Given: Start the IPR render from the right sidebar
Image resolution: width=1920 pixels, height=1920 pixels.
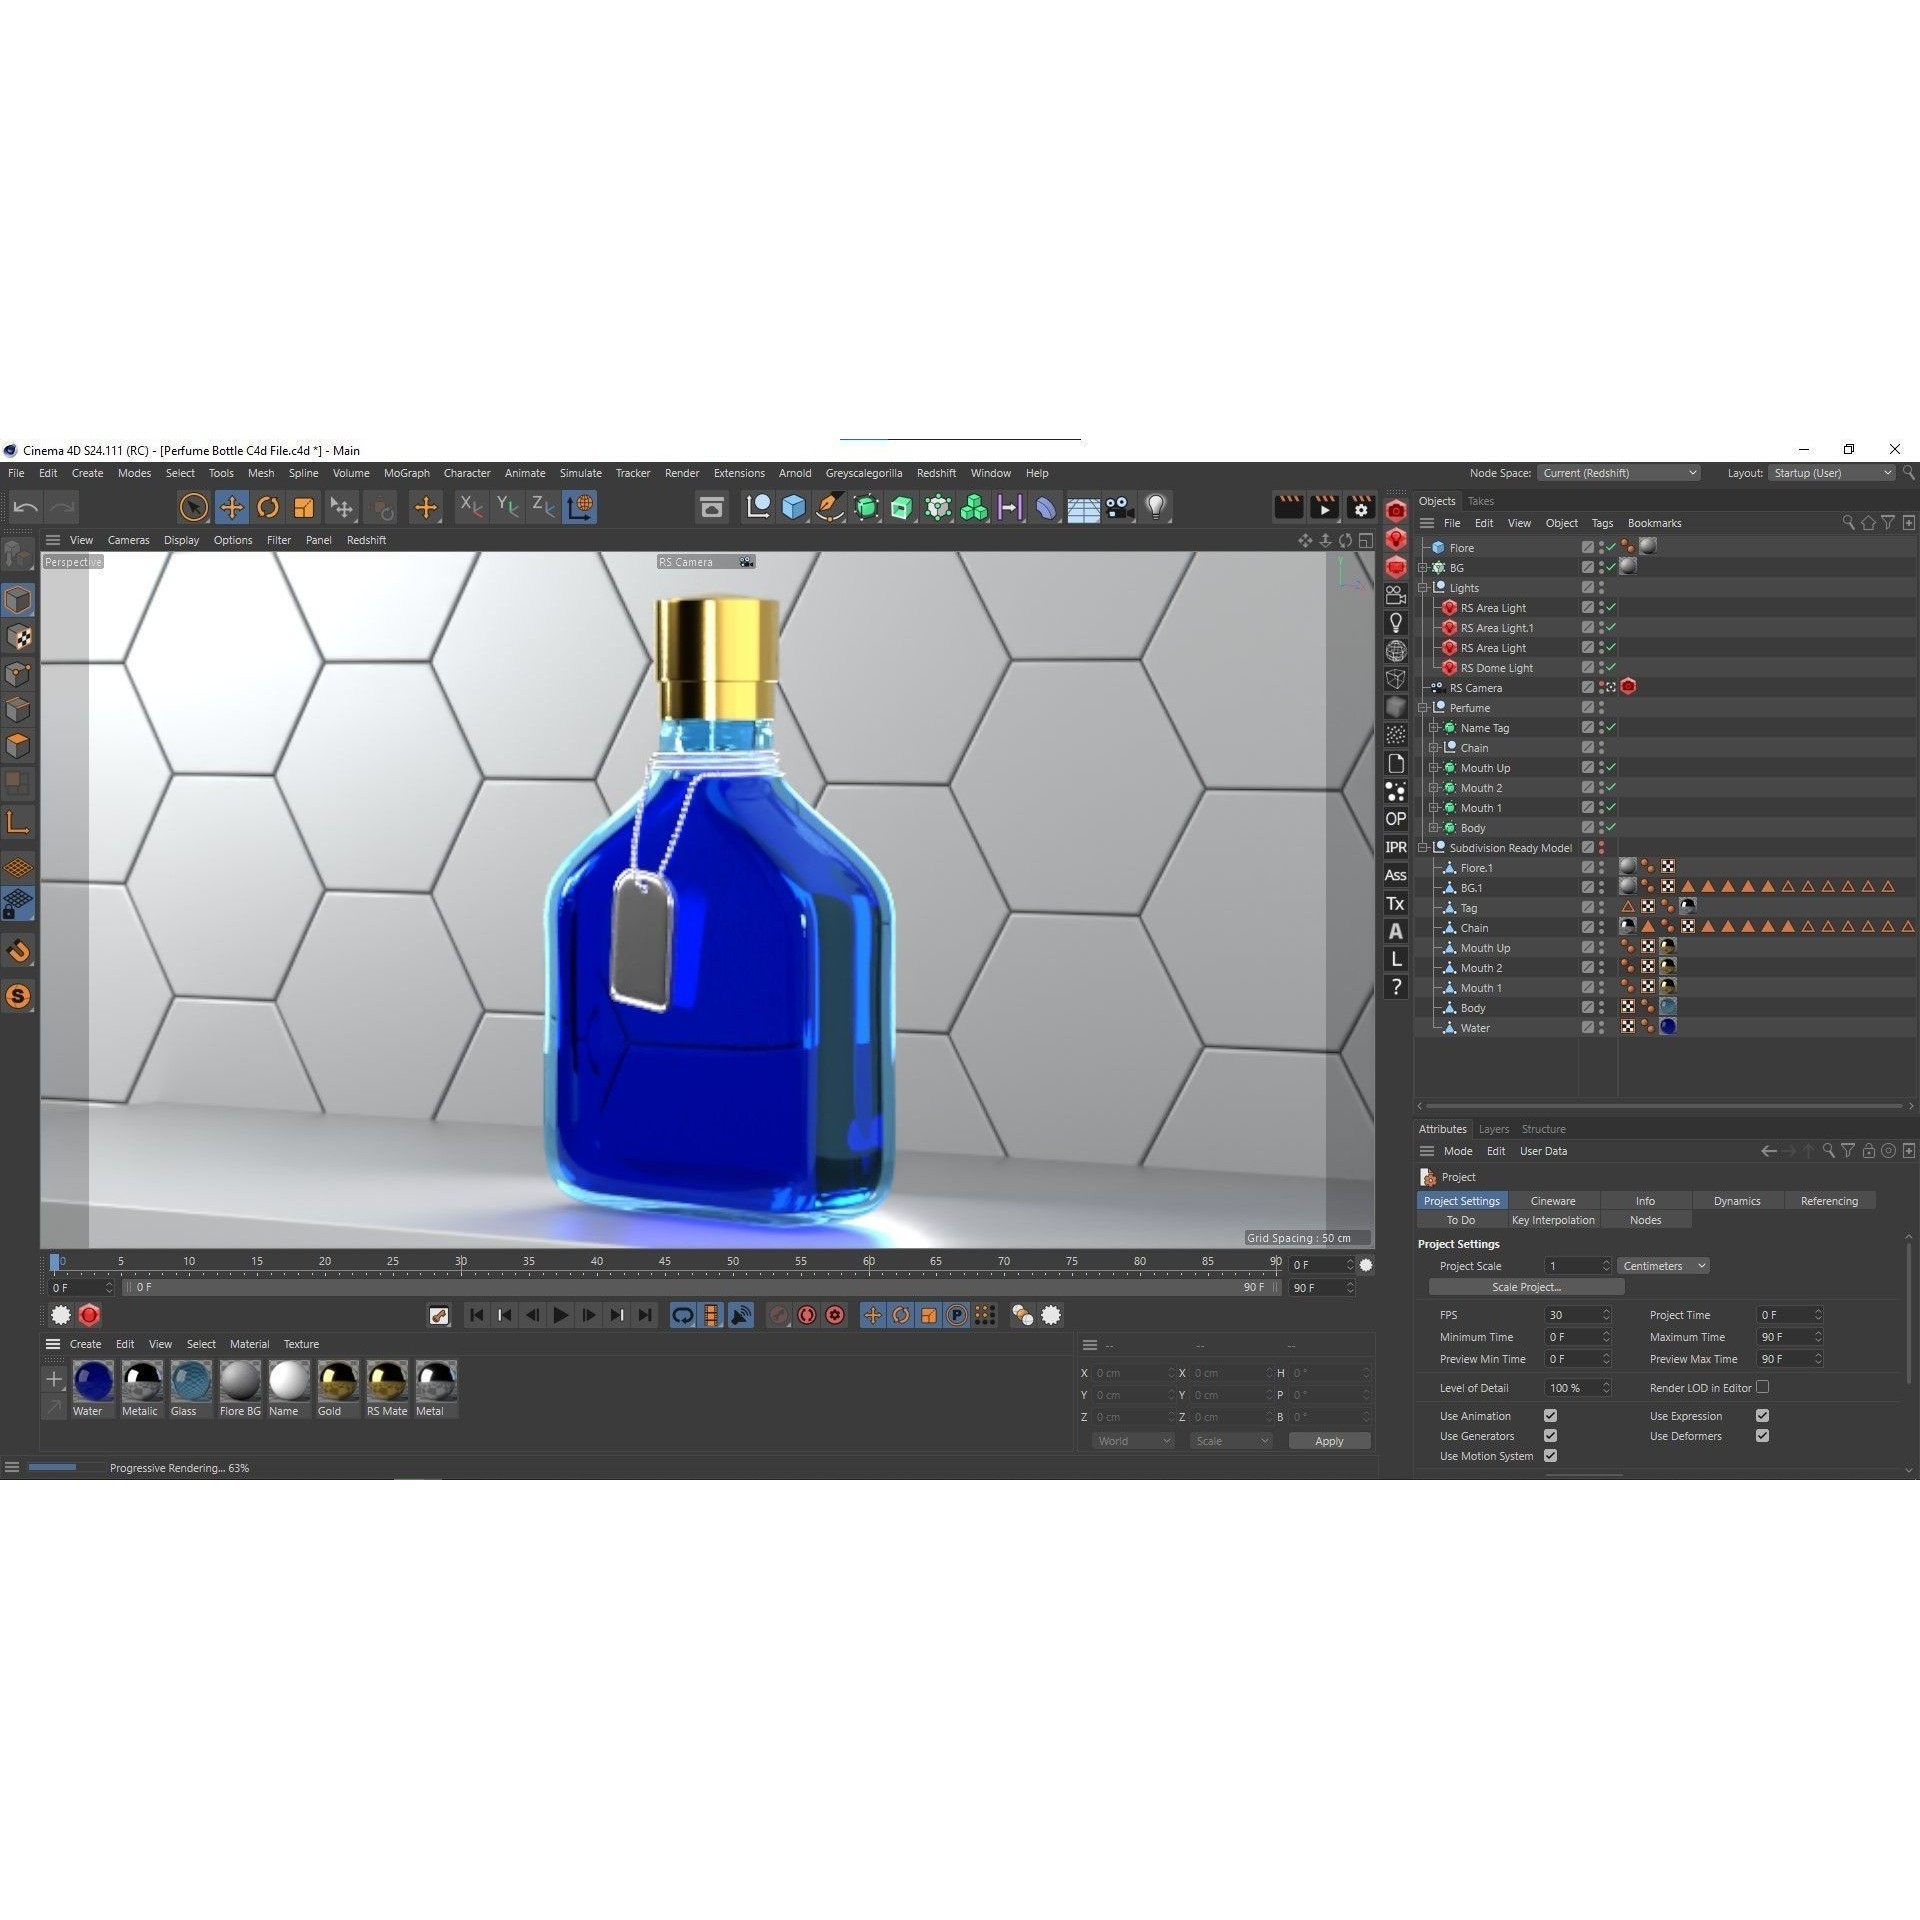Looking at the screenshot, I should click(x=1395, y=847).
